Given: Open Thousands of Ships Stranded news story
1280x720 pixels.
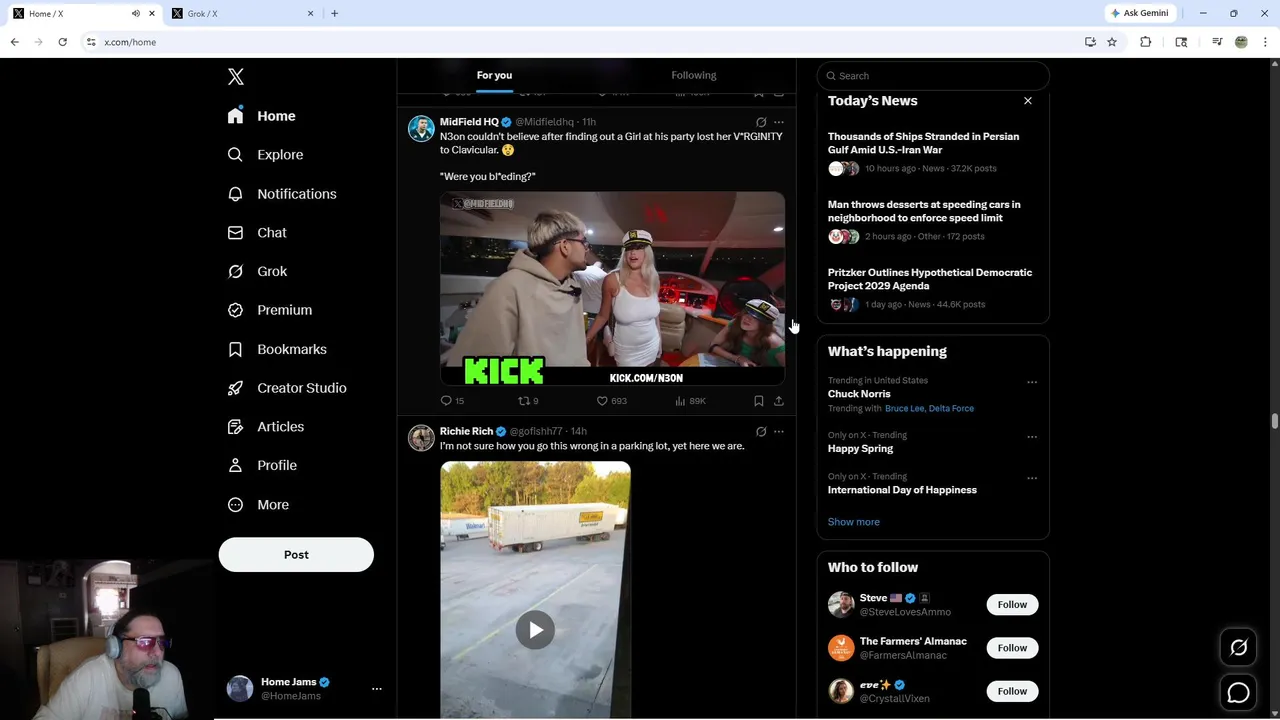Looking at the screenshot, I should (933, 153).
